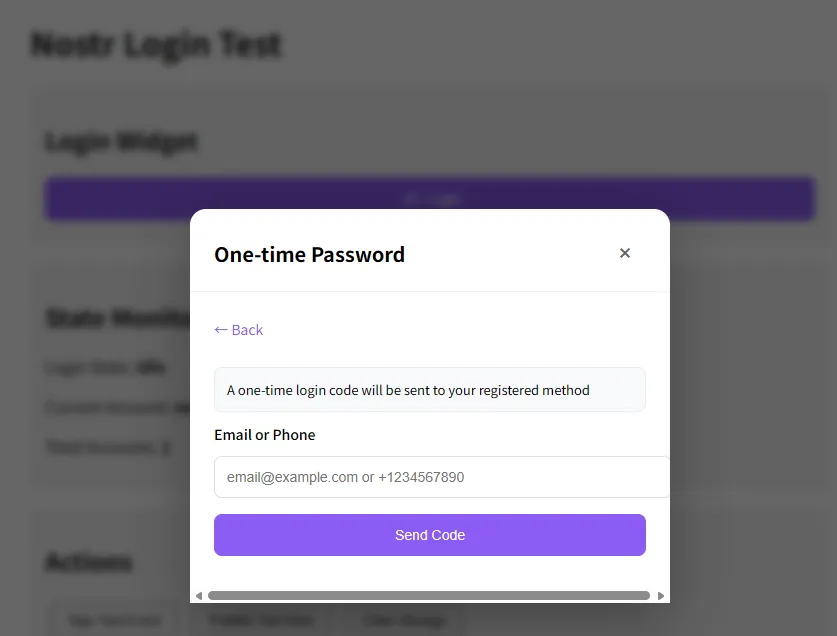Click the blurred Total Accounts status line

point(109,448)
